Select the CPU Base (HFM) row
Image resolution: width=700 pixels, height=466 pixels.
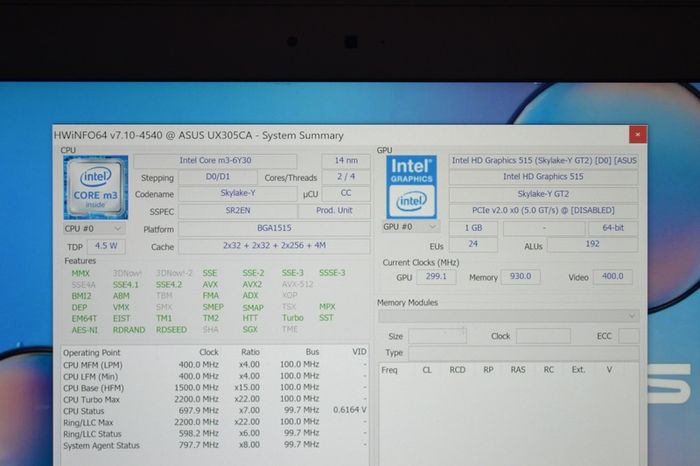point(215,387)
